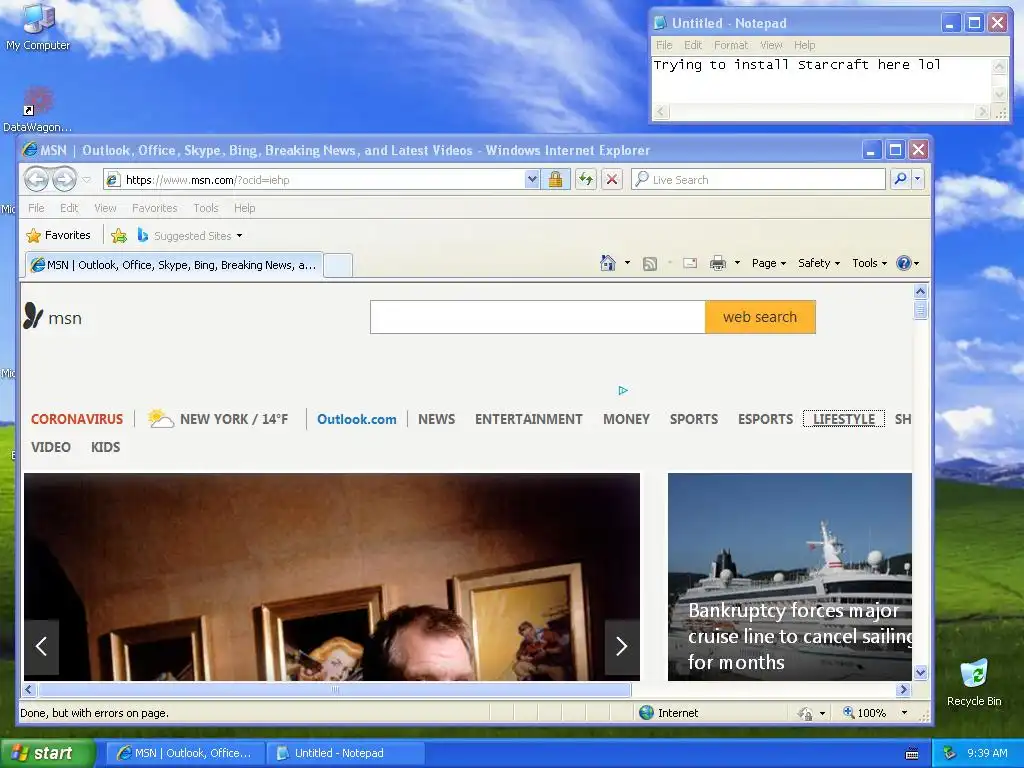The image size is (1024, 768).
Task: Open the ESPORTS section link
Action: pos(765,419)
